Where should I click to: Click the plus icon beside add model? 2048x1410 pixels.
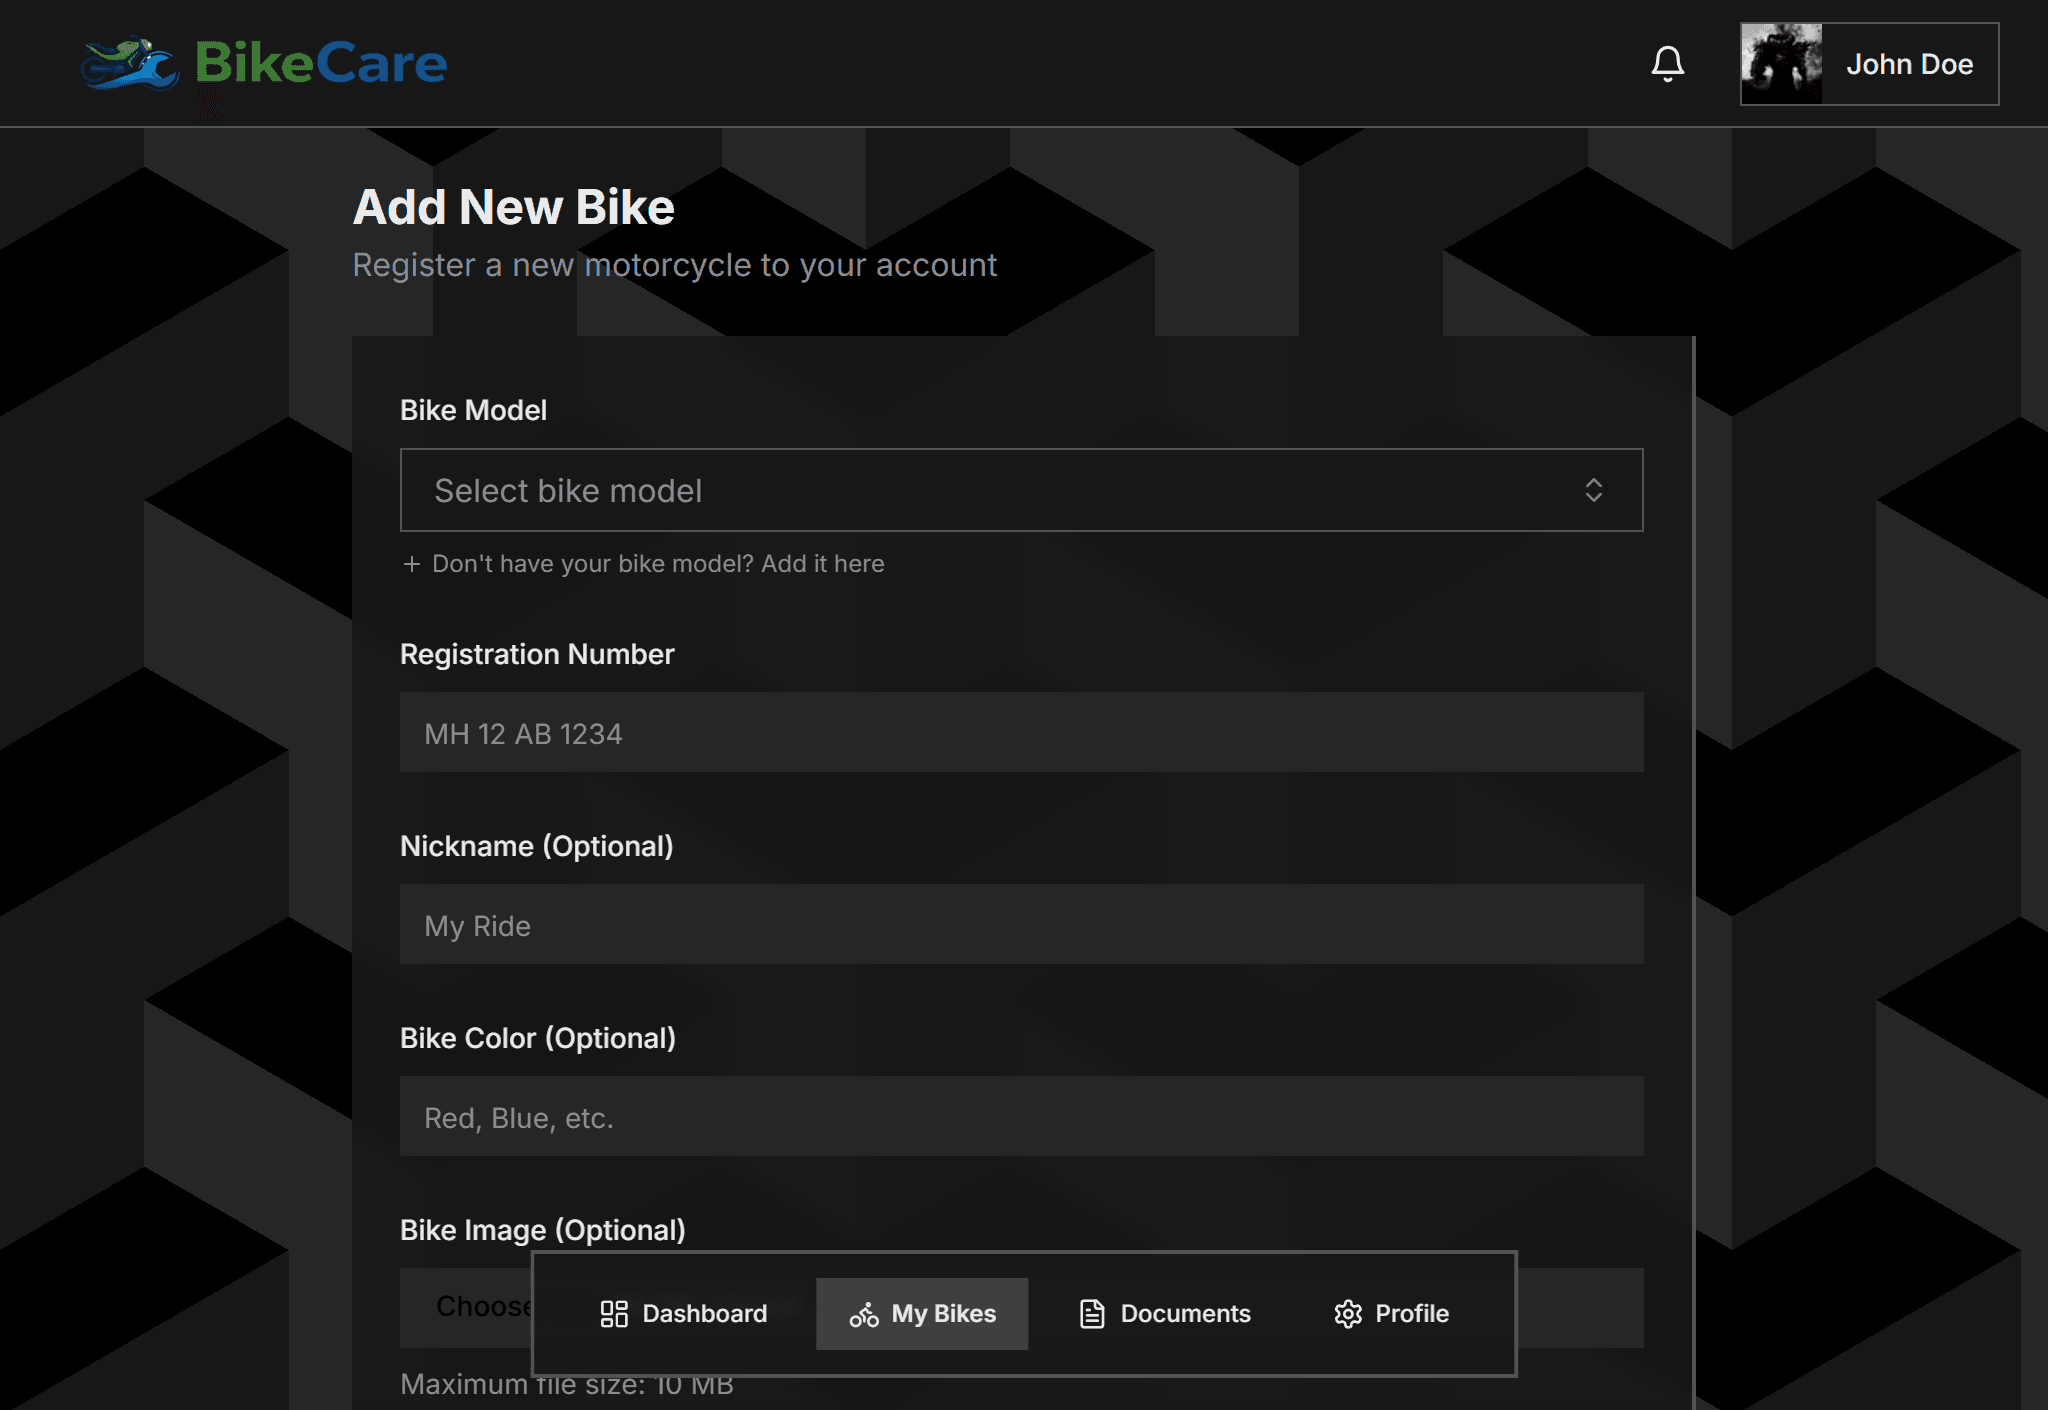[x=411, y=564]
